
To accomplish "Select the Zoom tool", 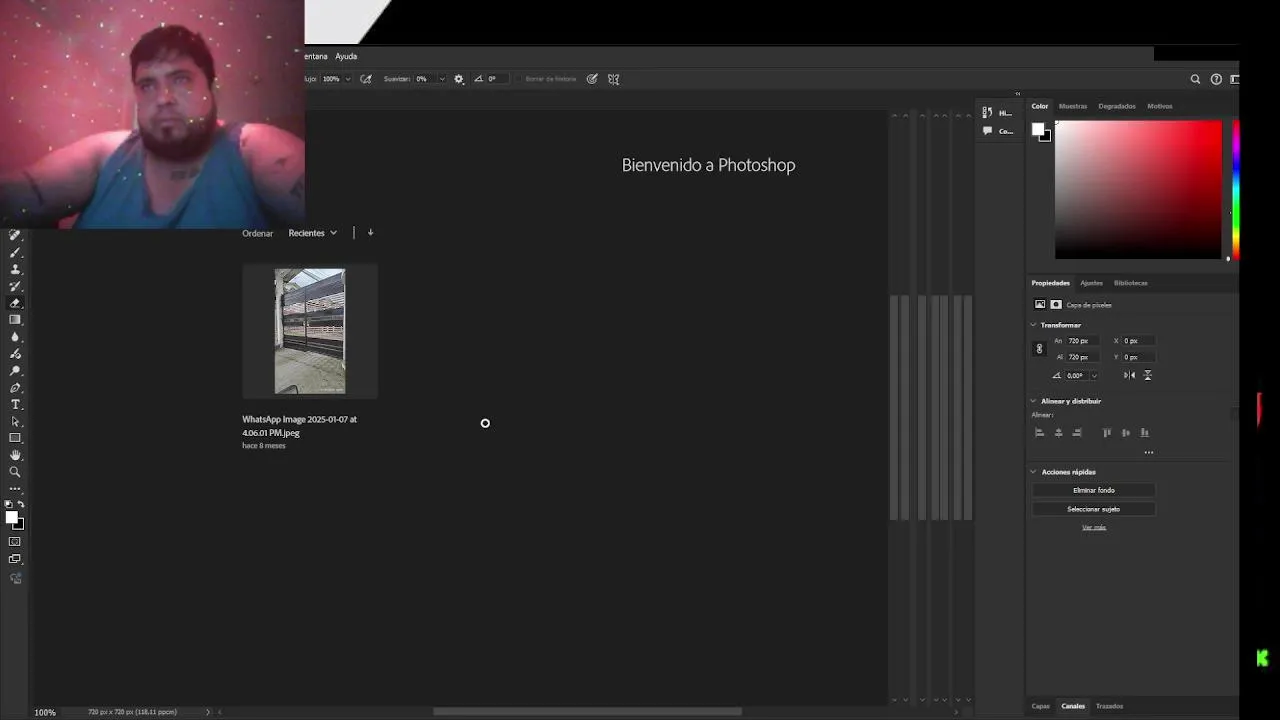I will pos(15,472).
